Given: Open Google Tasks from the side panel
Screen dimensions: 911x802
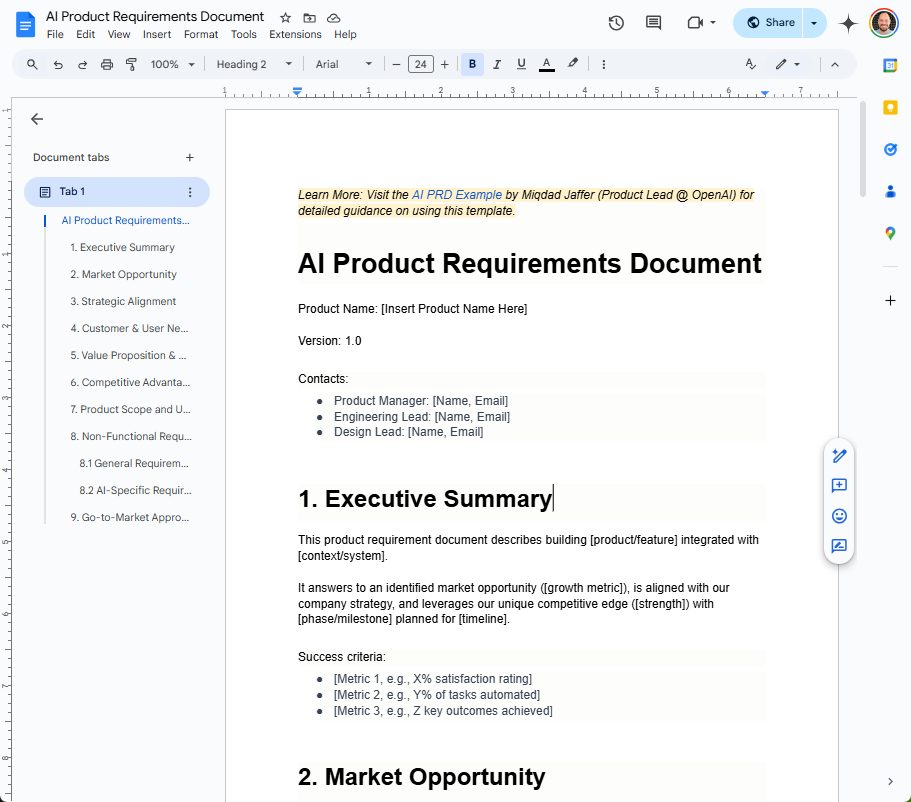Looking at the screenshot, I should 888,149.
